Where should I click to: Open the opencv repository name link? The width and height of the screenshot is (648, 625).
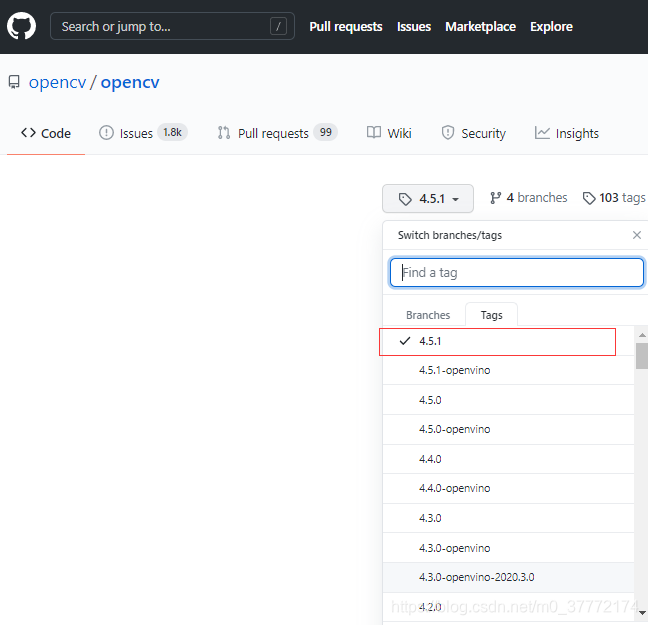pos(130,82)
